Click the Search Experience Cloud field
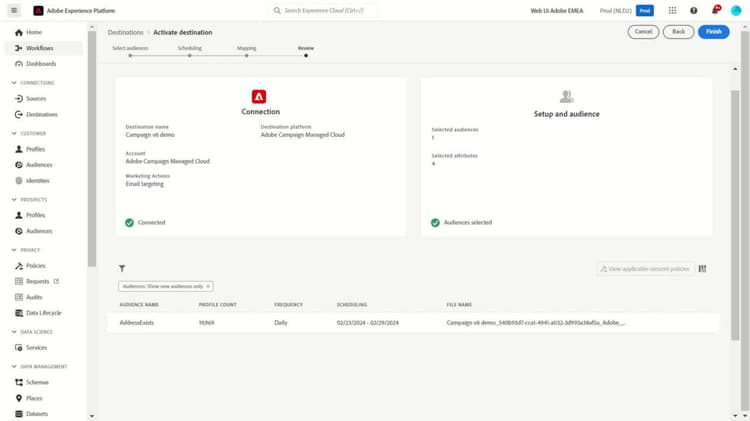Image resolution: width=750 pixels, height=421 pixels. point(324,11)
